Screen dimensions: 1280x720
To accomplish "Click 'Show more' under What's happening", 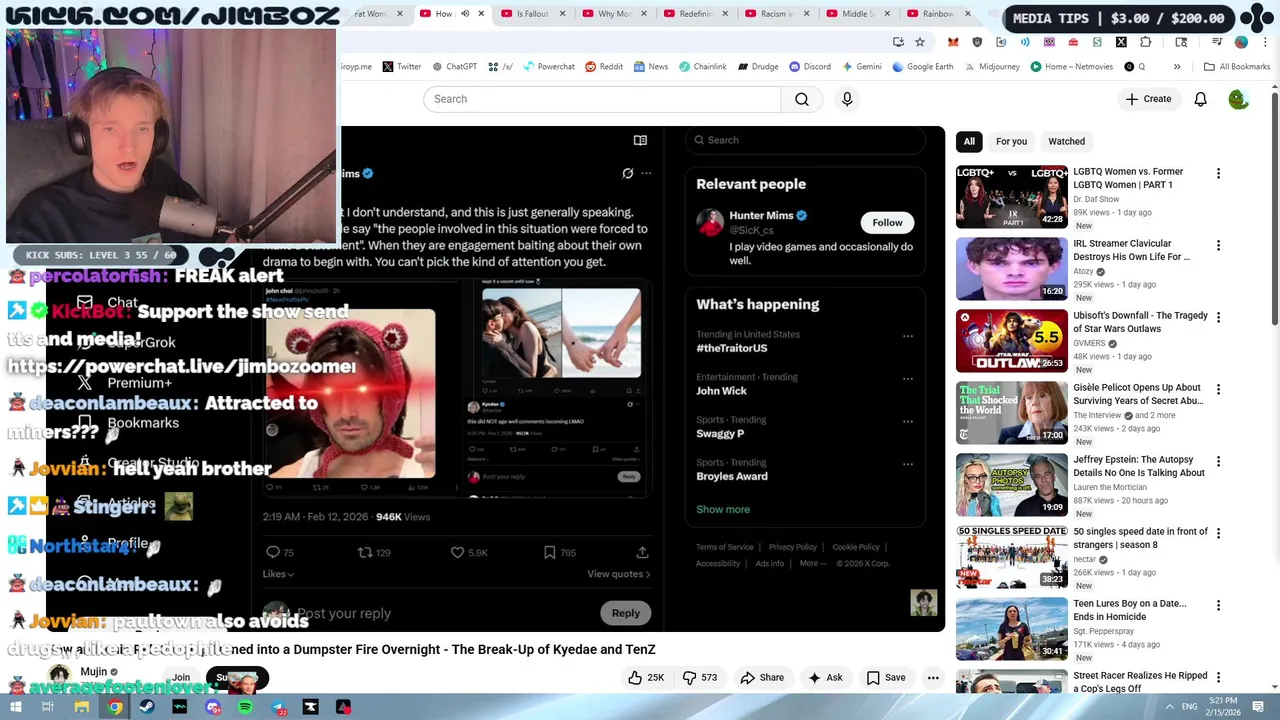I will click(723, 509).
